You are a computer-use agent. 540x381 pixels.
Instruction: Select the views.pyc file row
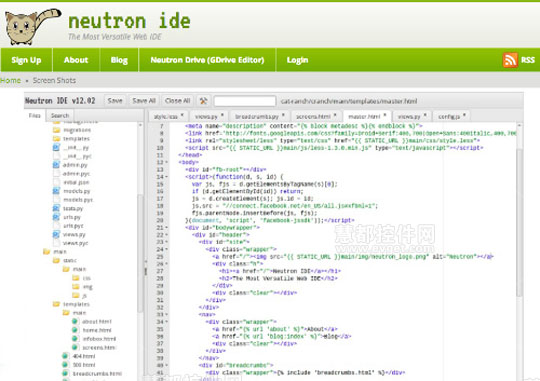(x=75, y=243)
